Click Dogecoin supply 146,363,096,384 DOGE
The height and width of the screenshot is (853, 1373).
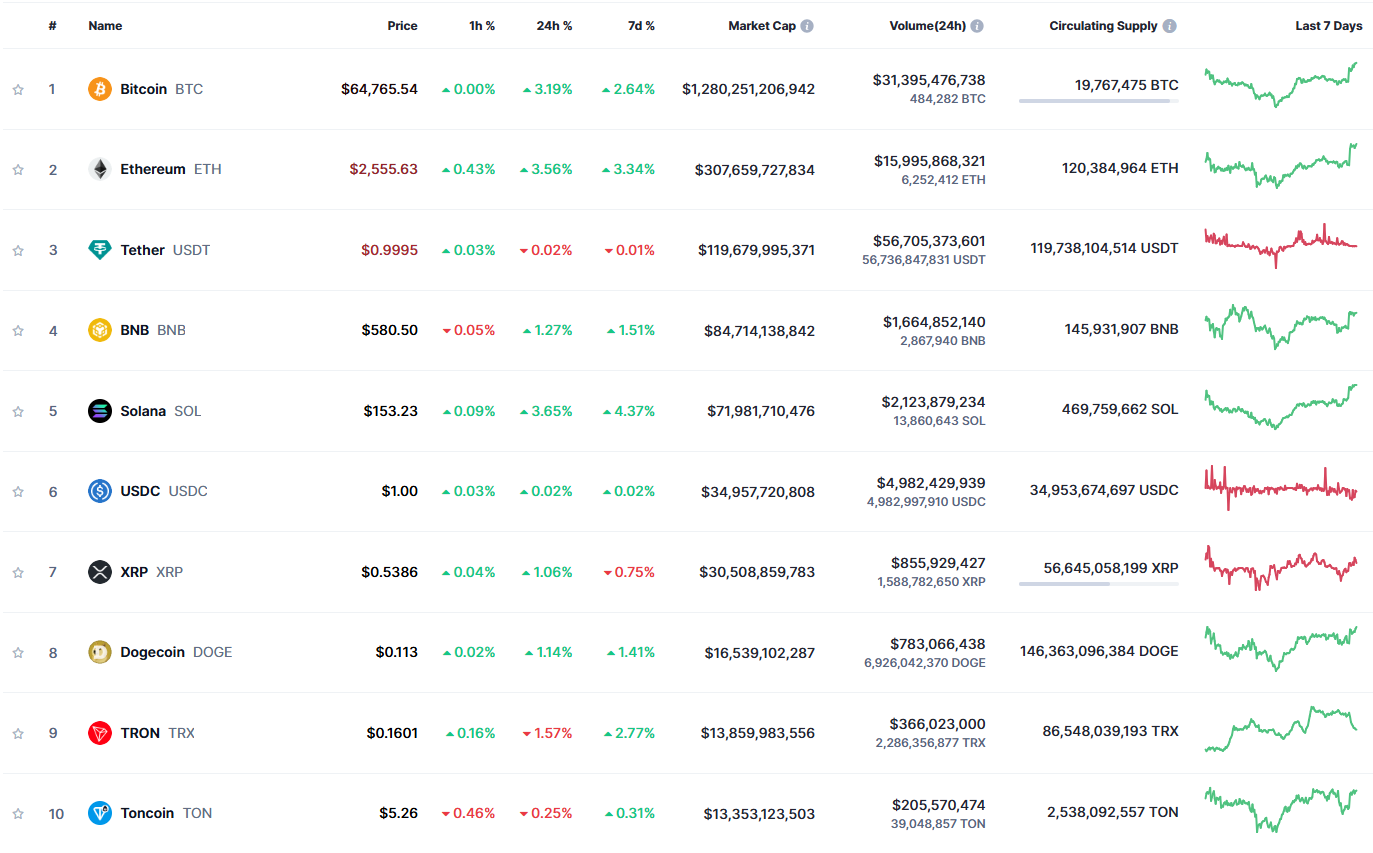pos(1099,651)
